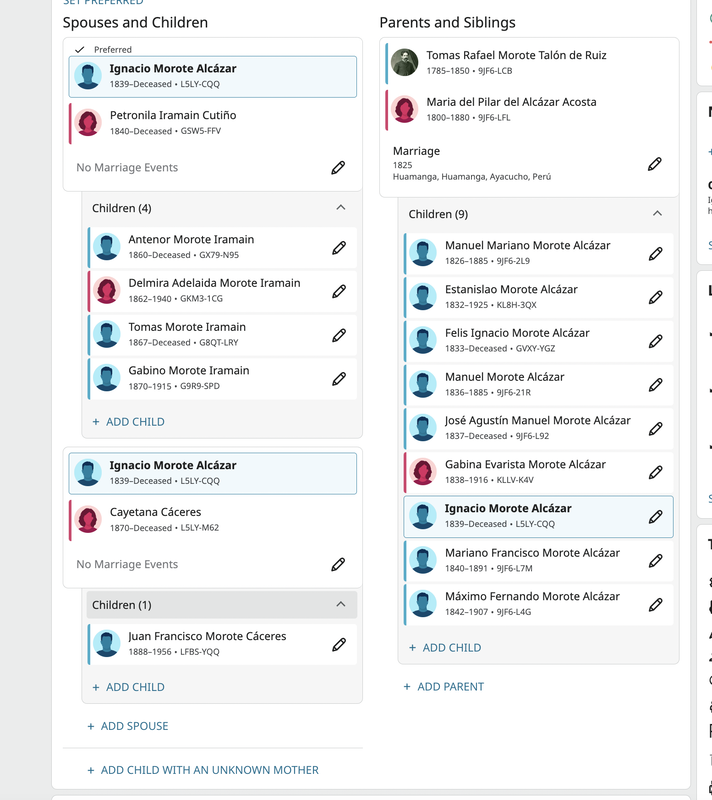Screen dimensions: 712x800
Task: Click the Preferred checkmark
Action: [x=80, y=49]
